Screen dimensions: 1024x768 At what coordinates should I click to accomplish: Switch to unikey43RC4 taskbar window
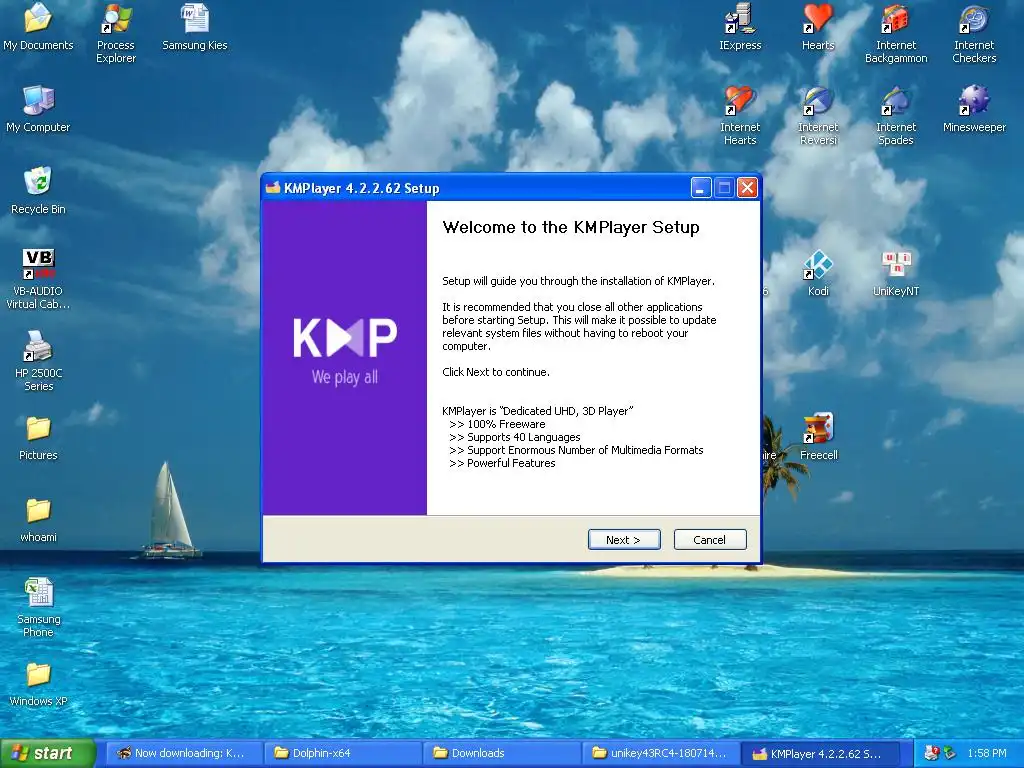pyautogui.click(x=660, y=753)
